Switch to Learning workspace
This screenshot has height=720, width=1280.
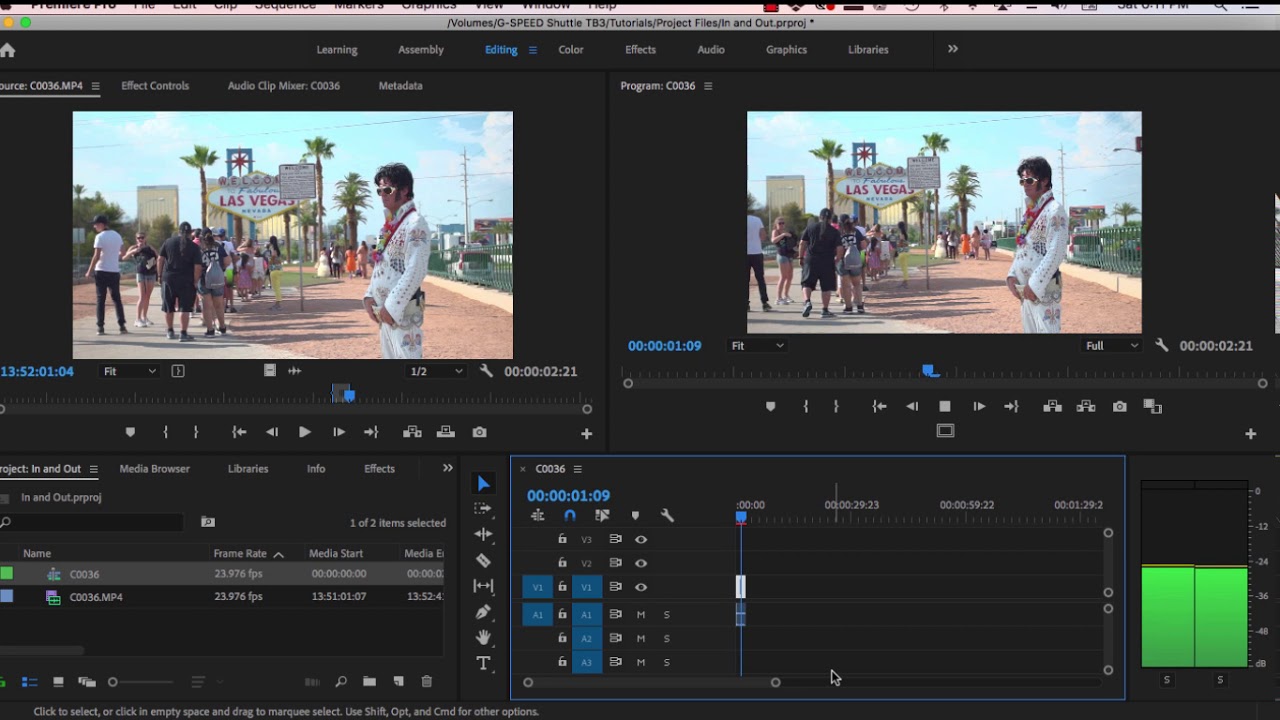tap(337, 50)
